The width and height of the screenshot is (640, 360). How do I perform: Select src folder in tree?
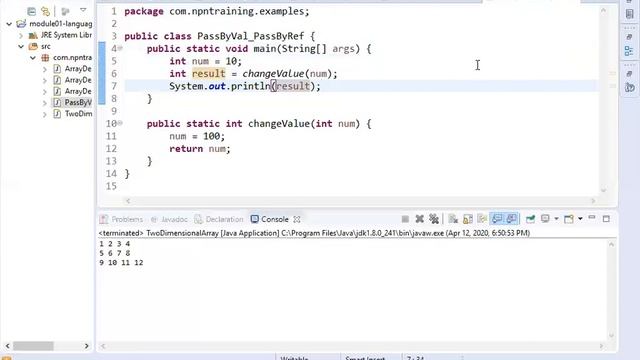point(46,47)
